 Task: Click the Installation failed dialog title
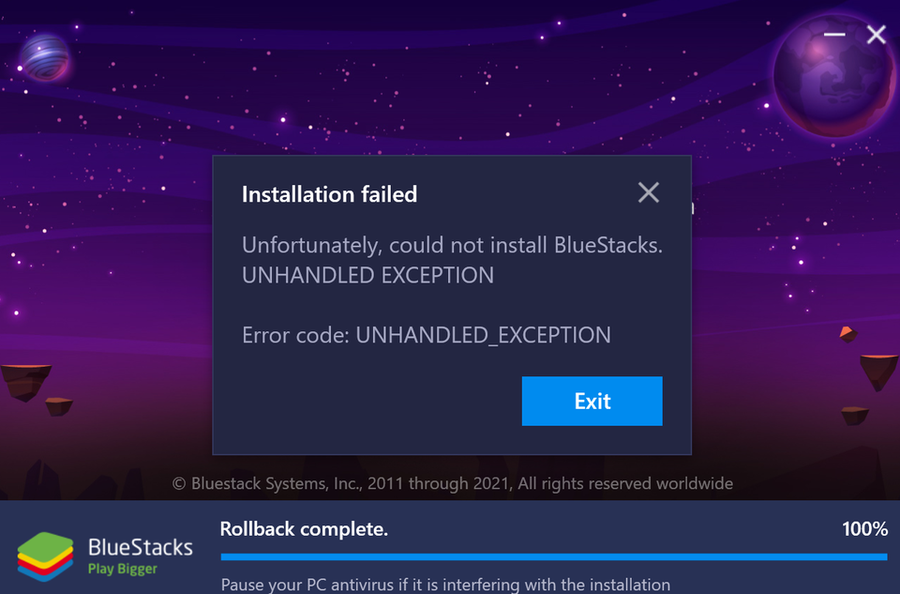329,194
